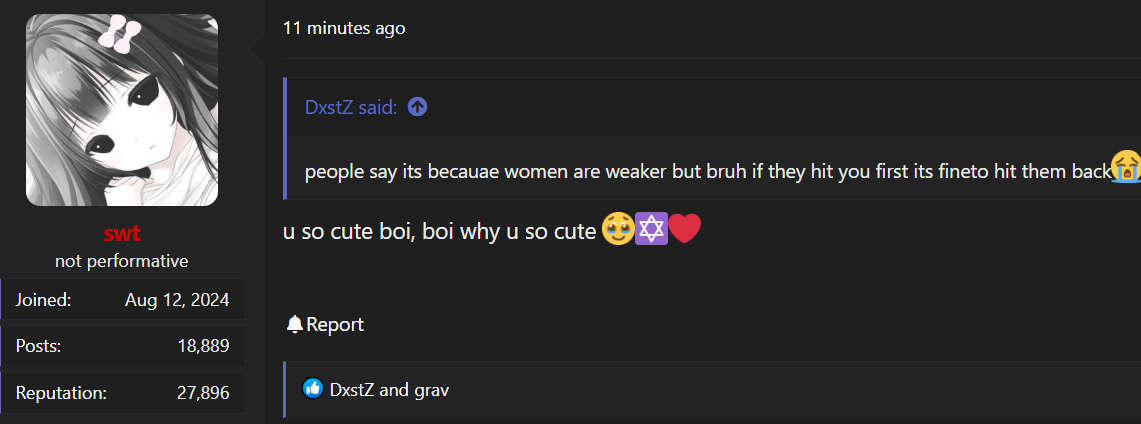Image resolution: width=1141 pixels, height=424 pixels.
Task: Click the 'u so cute boi' post text
Action: pos(440,232)
